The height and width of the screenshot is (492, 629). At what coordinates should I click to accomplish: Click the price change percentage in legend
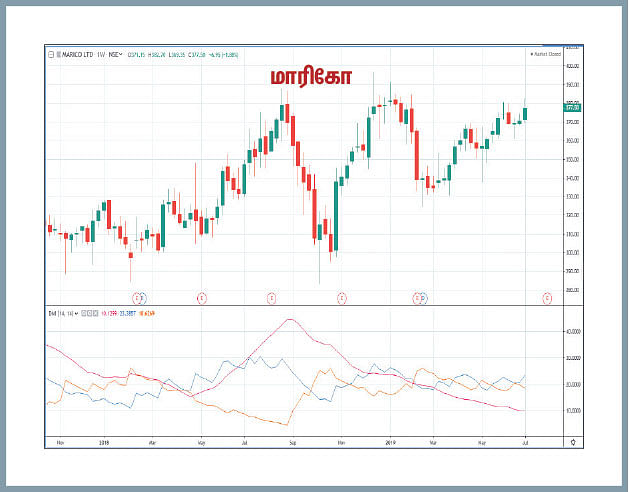coord(231,55)
